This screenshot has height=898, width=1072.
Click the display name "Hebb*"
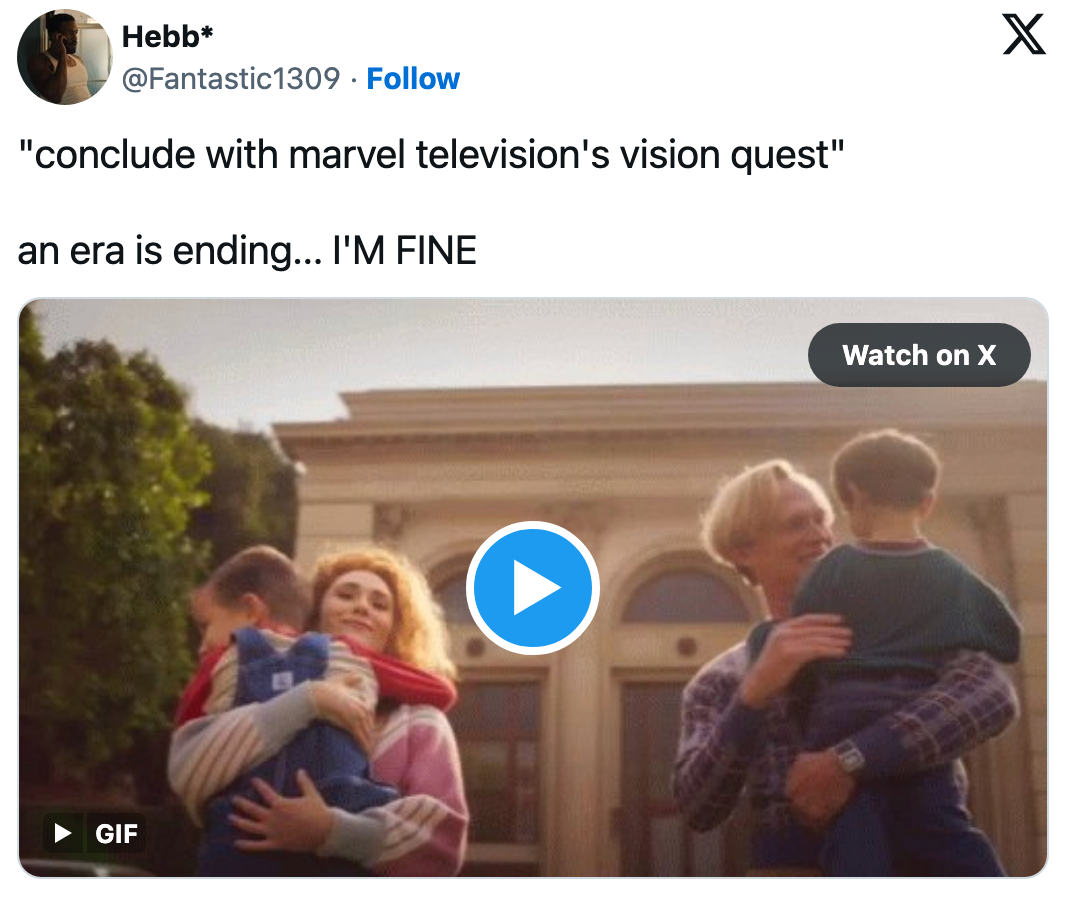coord(167,37)
